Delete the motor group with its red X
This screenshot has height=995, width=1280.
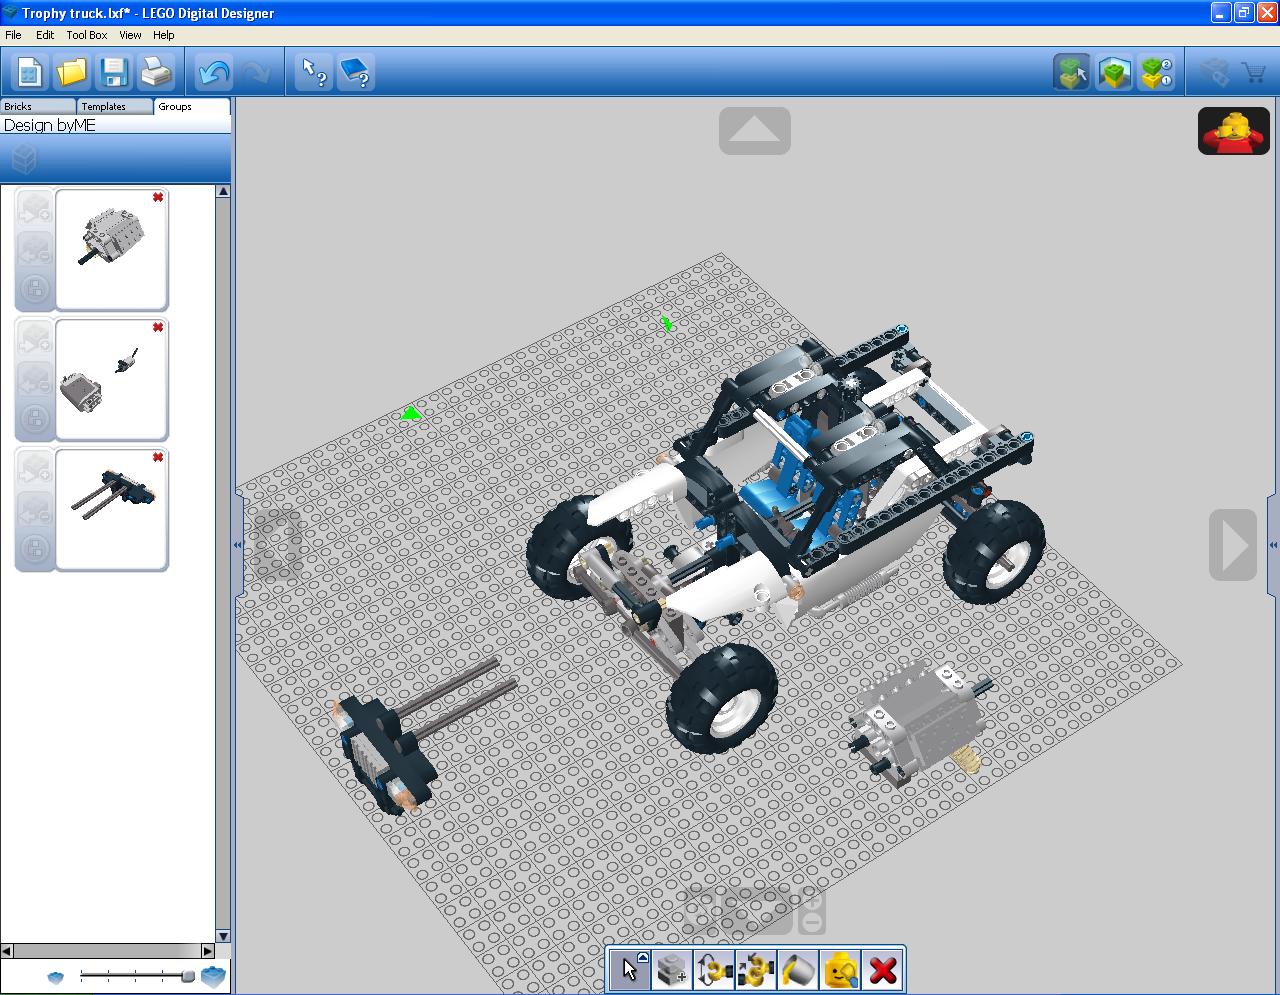[x=158, y=198]
